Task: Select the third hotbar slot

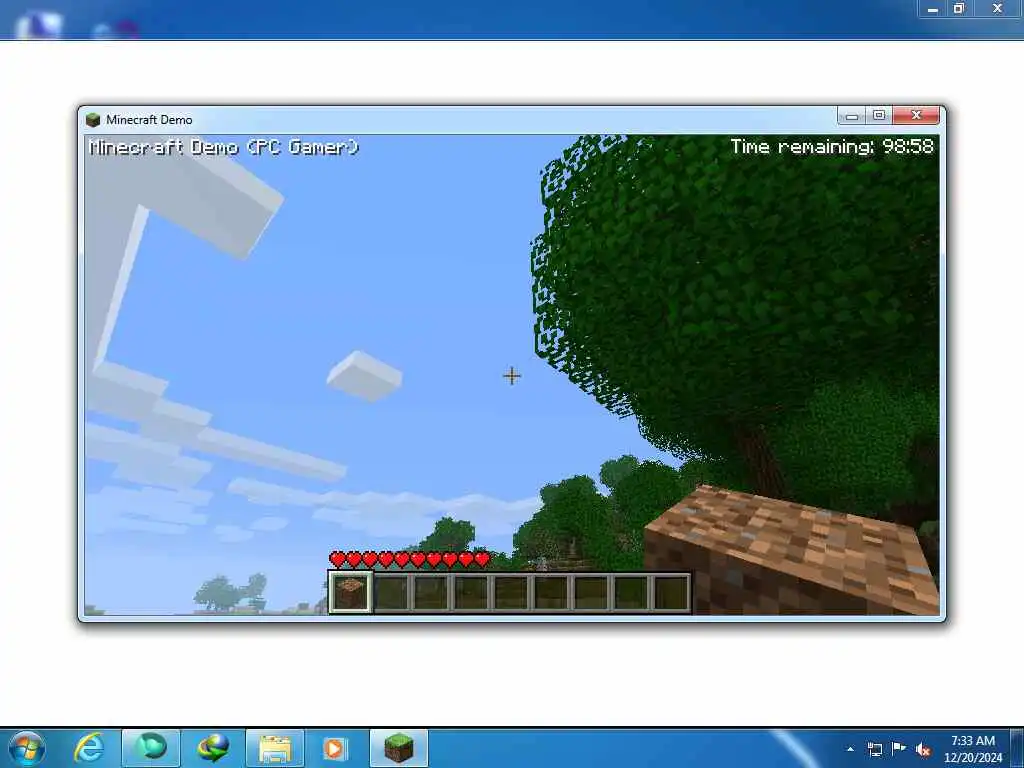Action: 431,593
